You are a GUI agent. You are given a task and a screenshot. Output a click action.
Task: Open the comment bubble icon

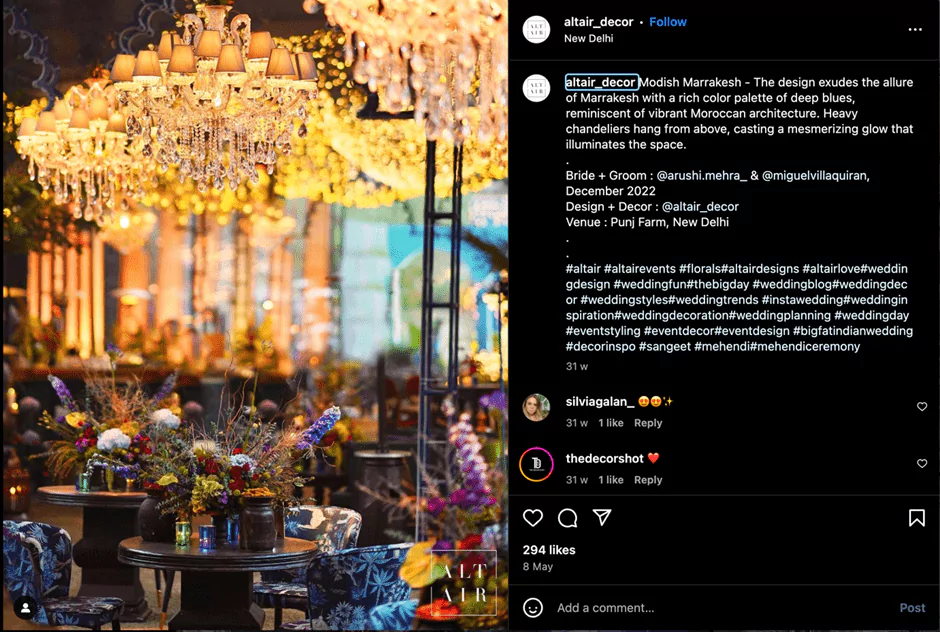[567, 517]
